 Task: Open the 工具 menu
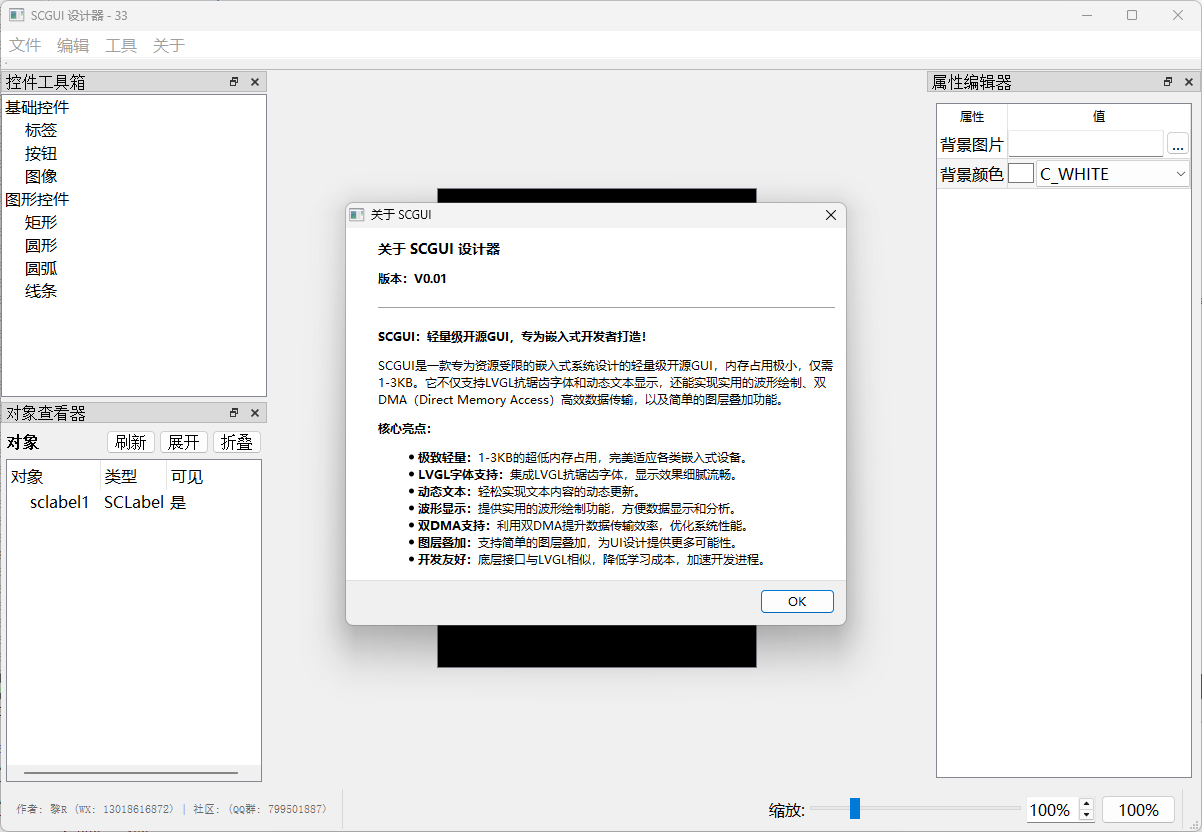click(121, 45)
